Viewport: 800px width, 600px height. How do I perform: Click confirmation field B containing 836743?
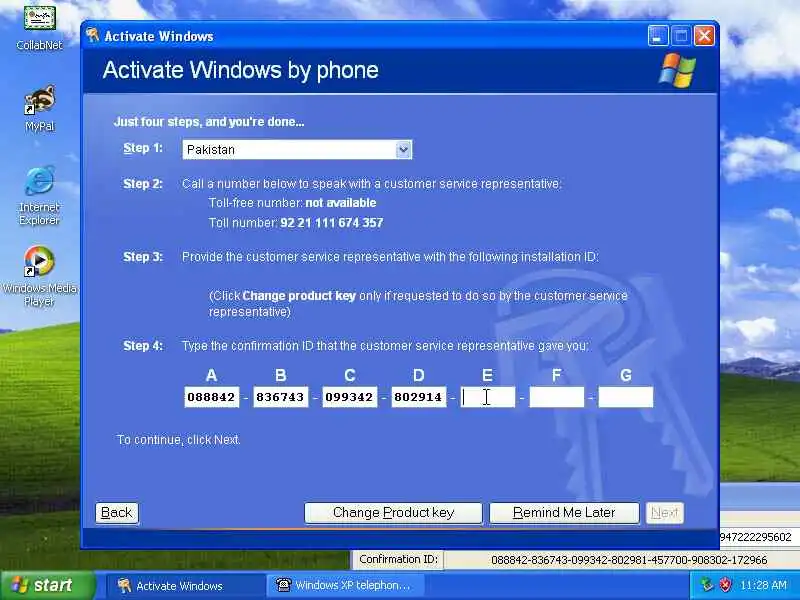tap(281, 397)
